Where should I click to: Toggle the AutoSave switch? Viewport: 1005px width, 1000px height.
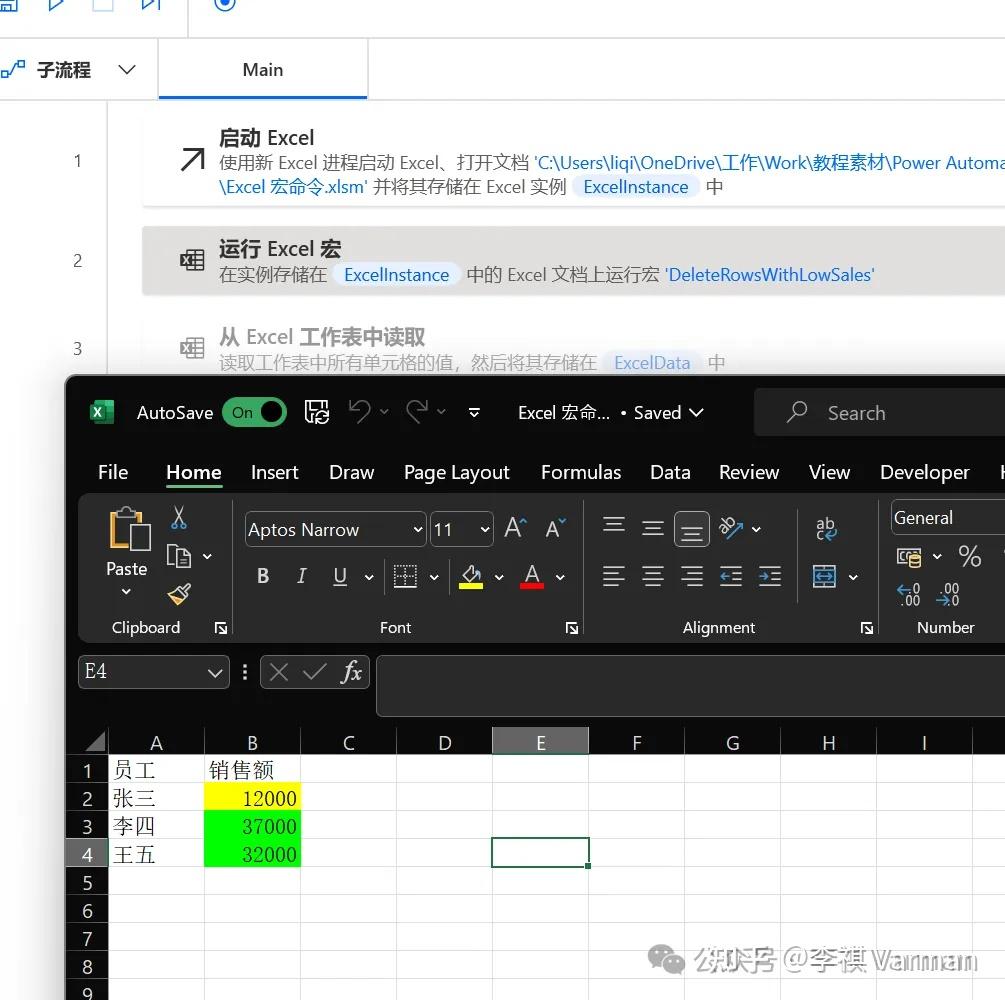tap(254, 412)
